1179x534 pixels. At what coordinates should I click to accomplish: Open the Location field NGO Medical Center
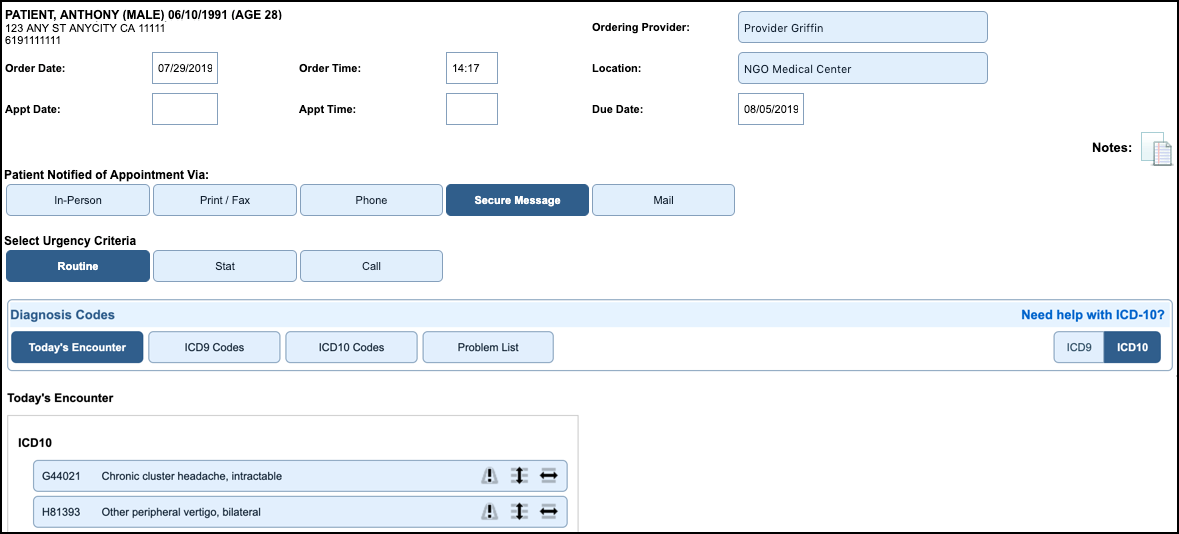[x=862, y=69]
